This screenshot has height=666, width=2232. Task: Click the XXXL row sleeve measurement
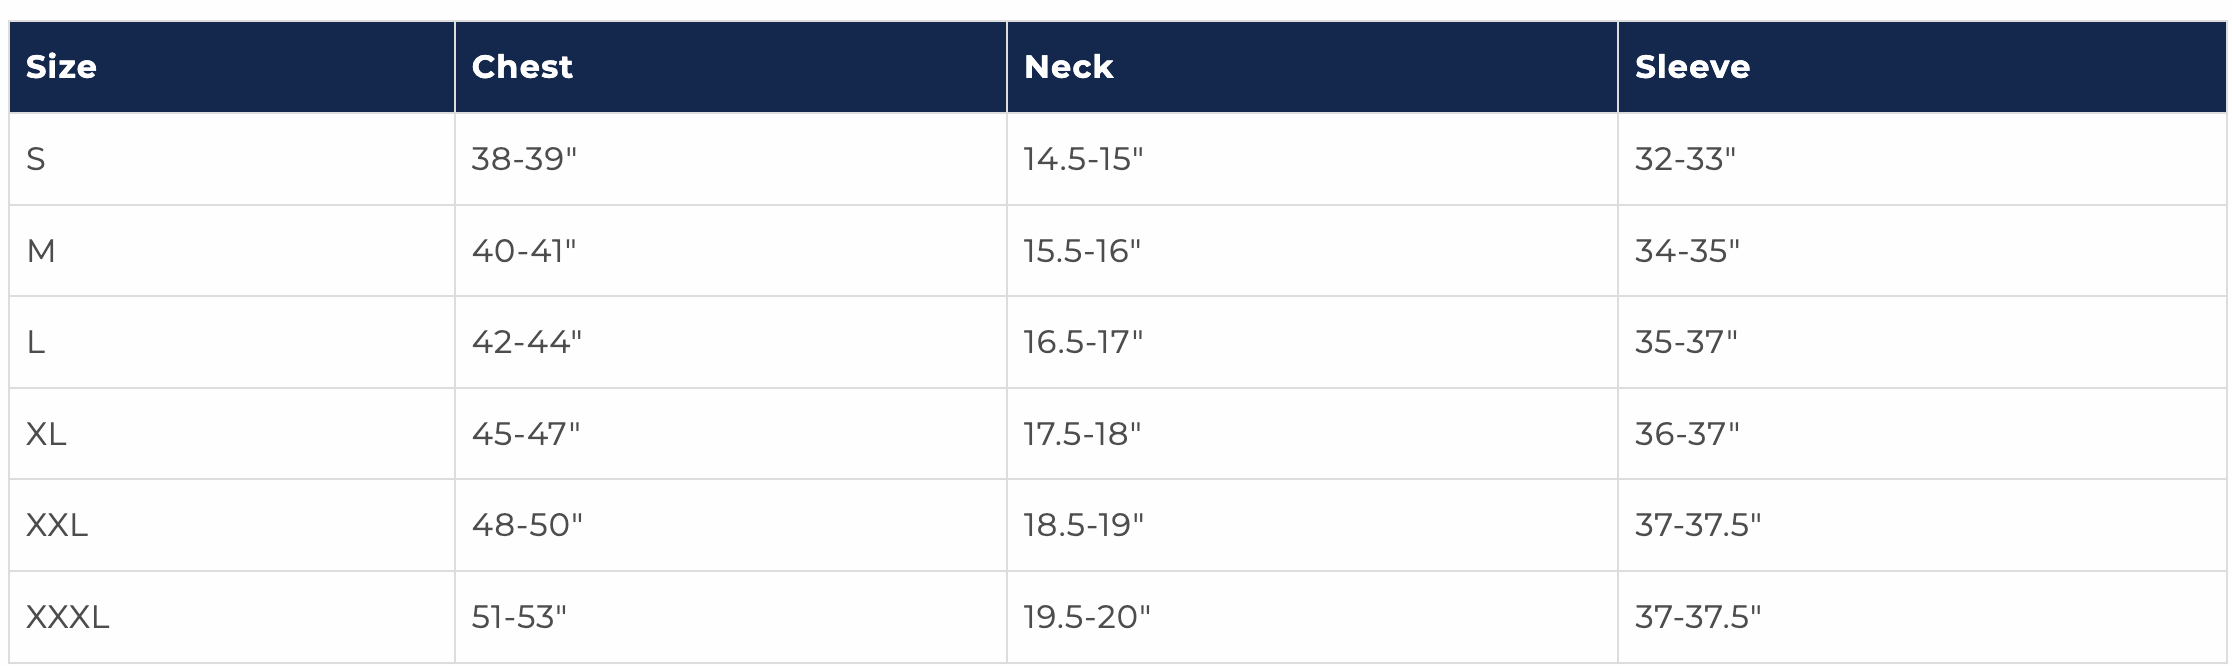[x=1698, y=617]
